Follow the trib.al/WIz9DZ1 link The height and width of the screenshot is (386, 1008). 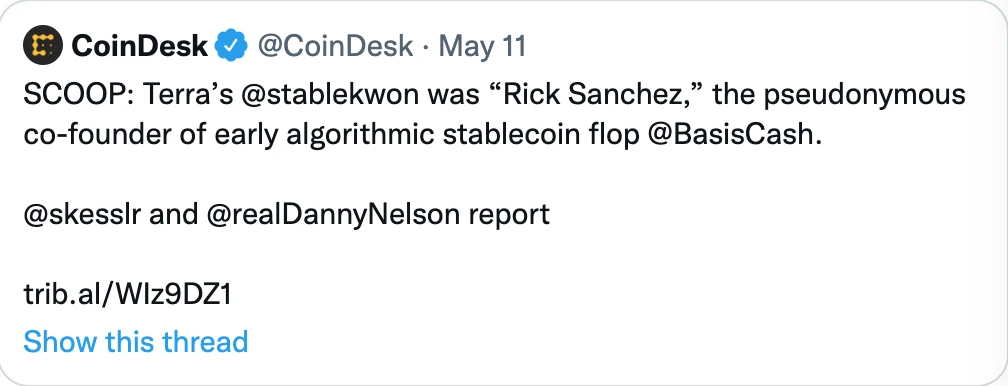pyautogui.click(x=127, y=295)
